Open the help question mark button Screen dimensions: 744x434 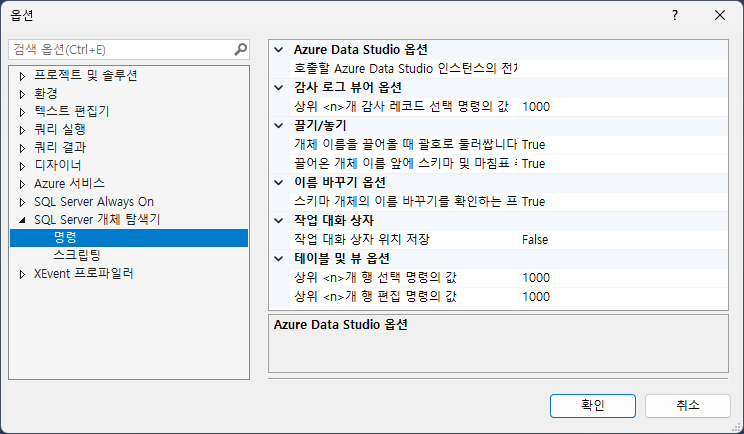tap(675, 15)
